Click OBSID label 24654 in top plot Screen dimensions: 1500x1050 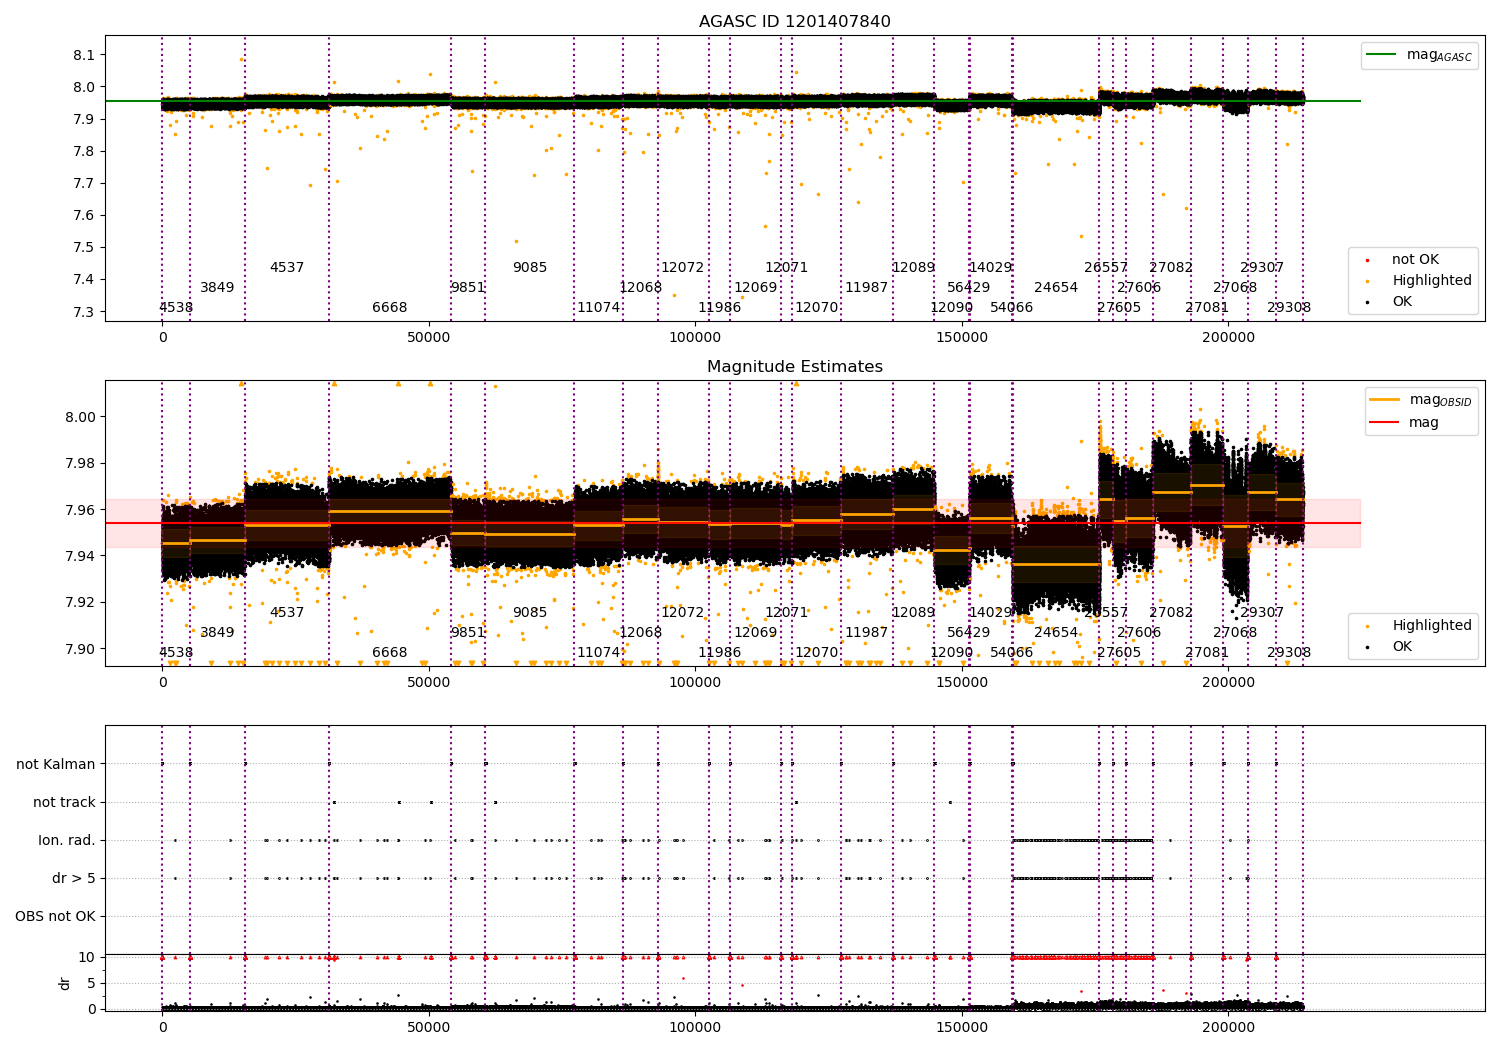[1056, 288]
